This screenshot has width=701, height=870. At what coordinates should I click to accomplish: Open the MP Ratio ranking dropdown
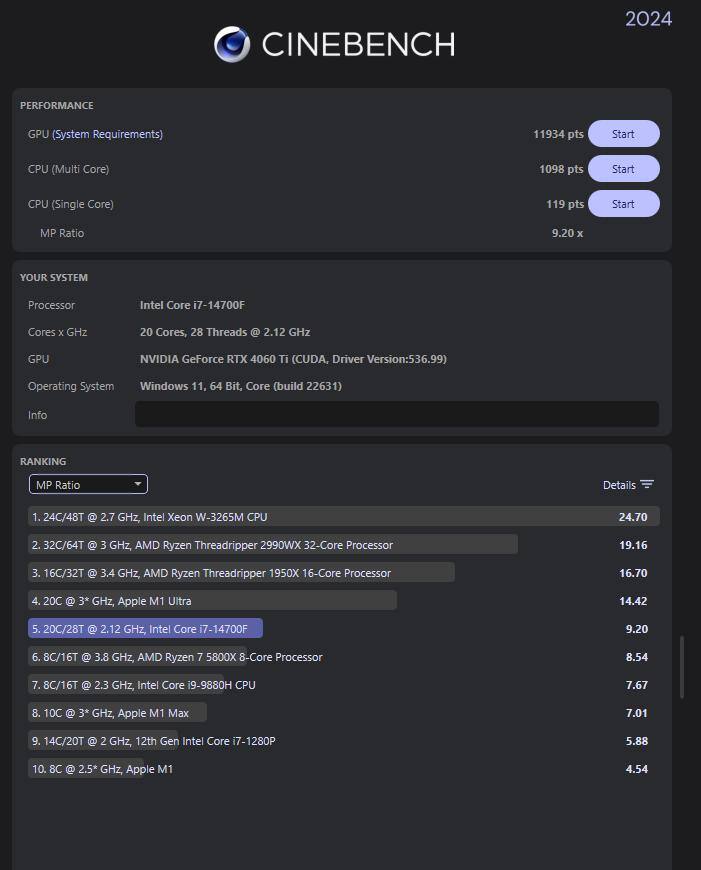[87, 484]
